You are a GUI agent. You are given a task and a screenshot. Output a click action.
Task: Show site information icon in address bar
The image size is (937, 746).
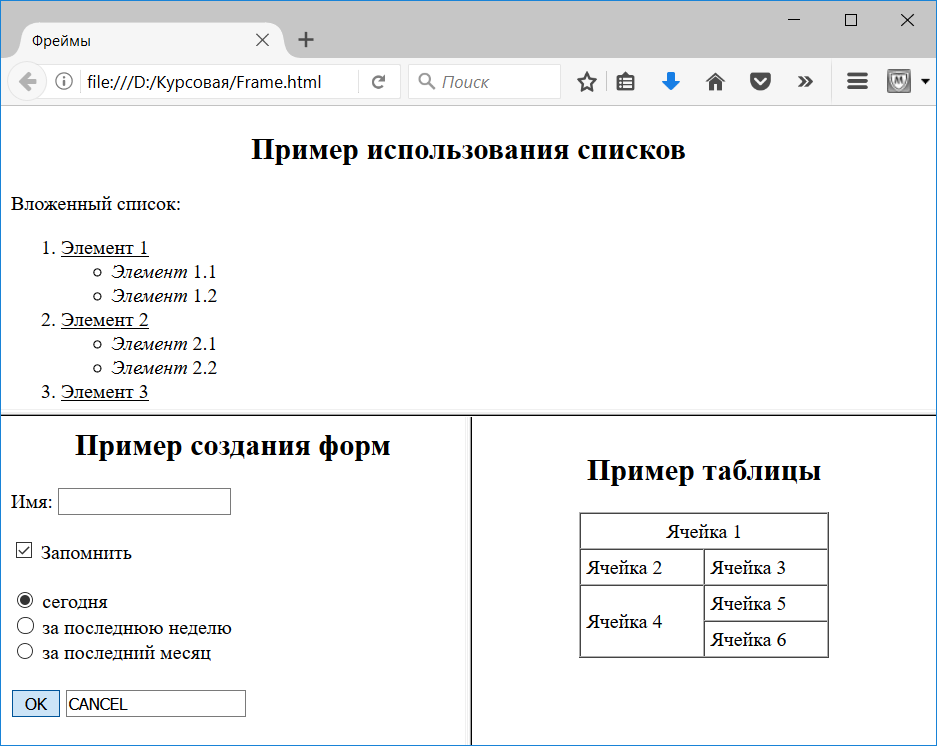click(64, 81)
